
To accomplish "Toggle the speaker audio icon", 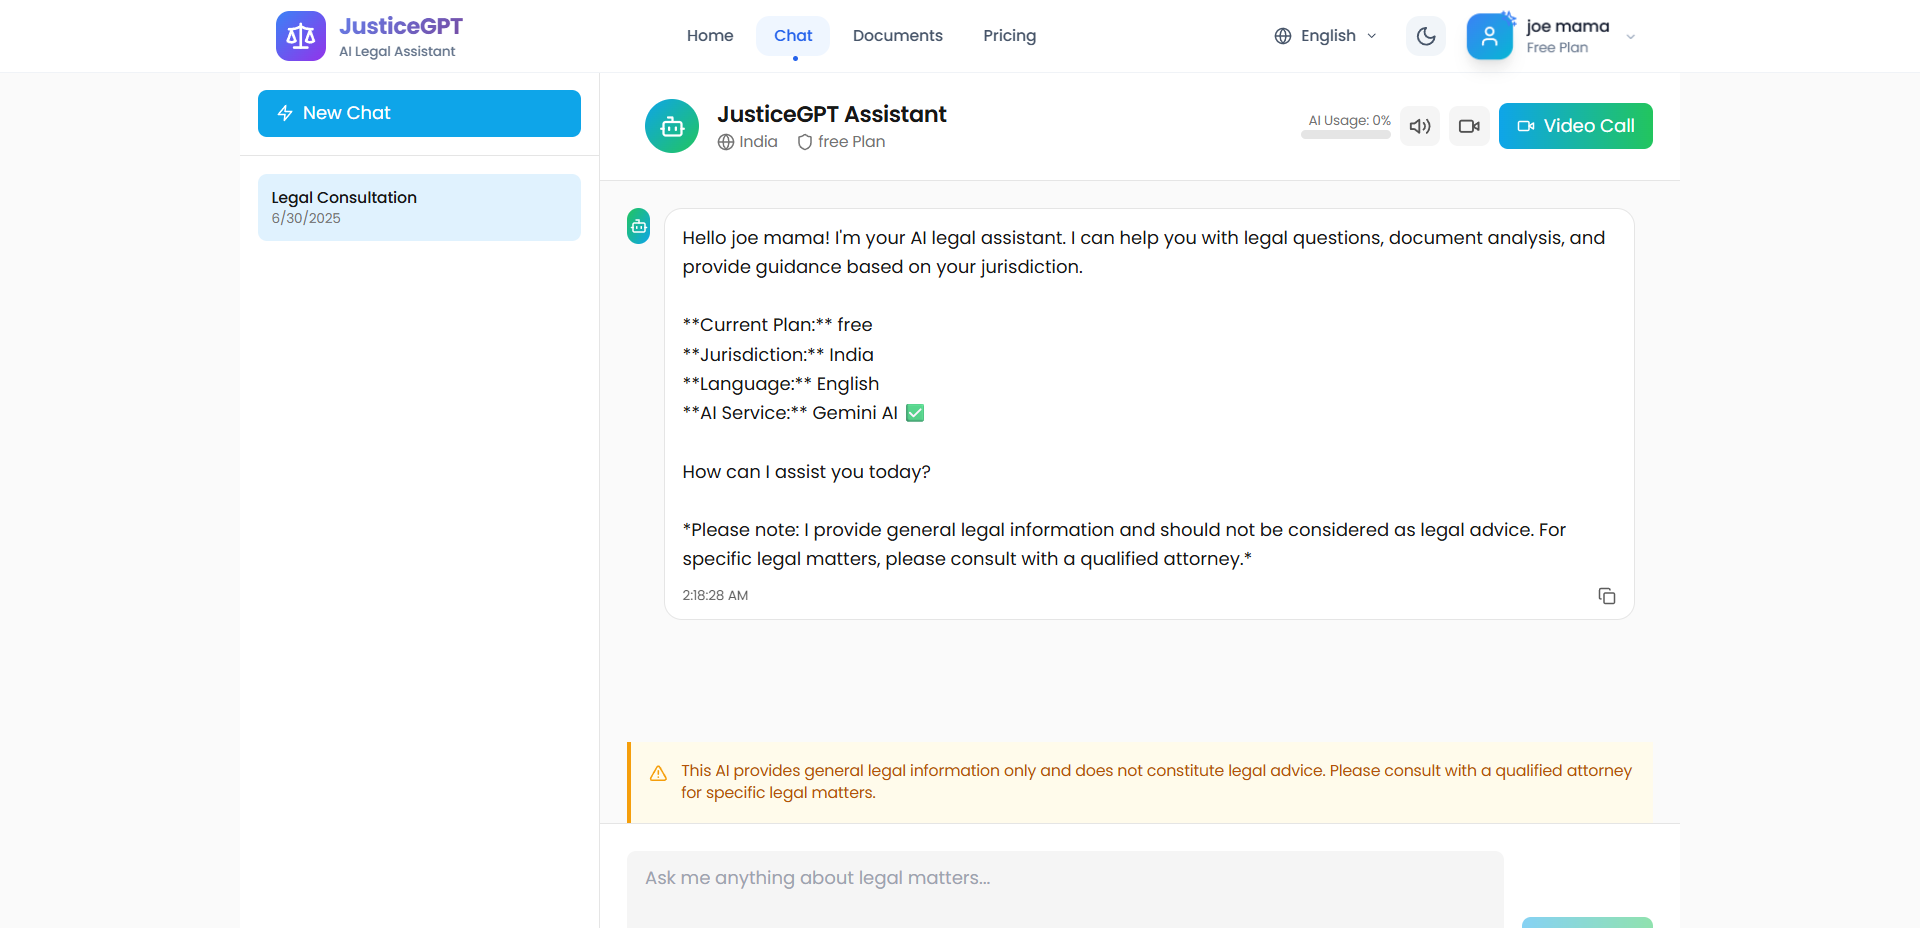I will point(1420,126).
